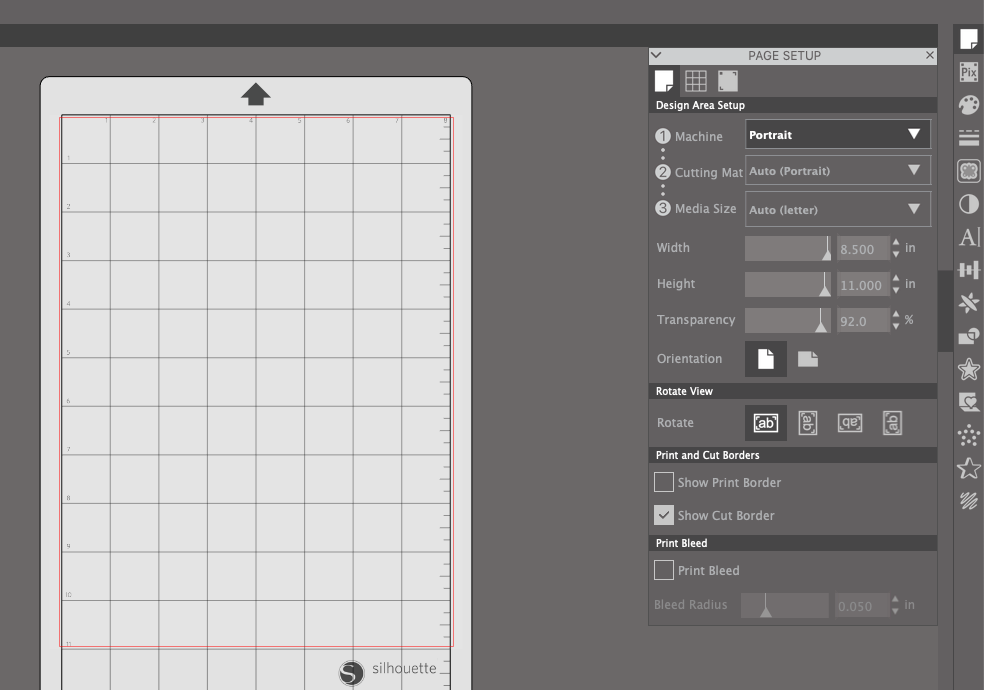
Task: Open the Replicate panel icon
Action: click(968, 303)
